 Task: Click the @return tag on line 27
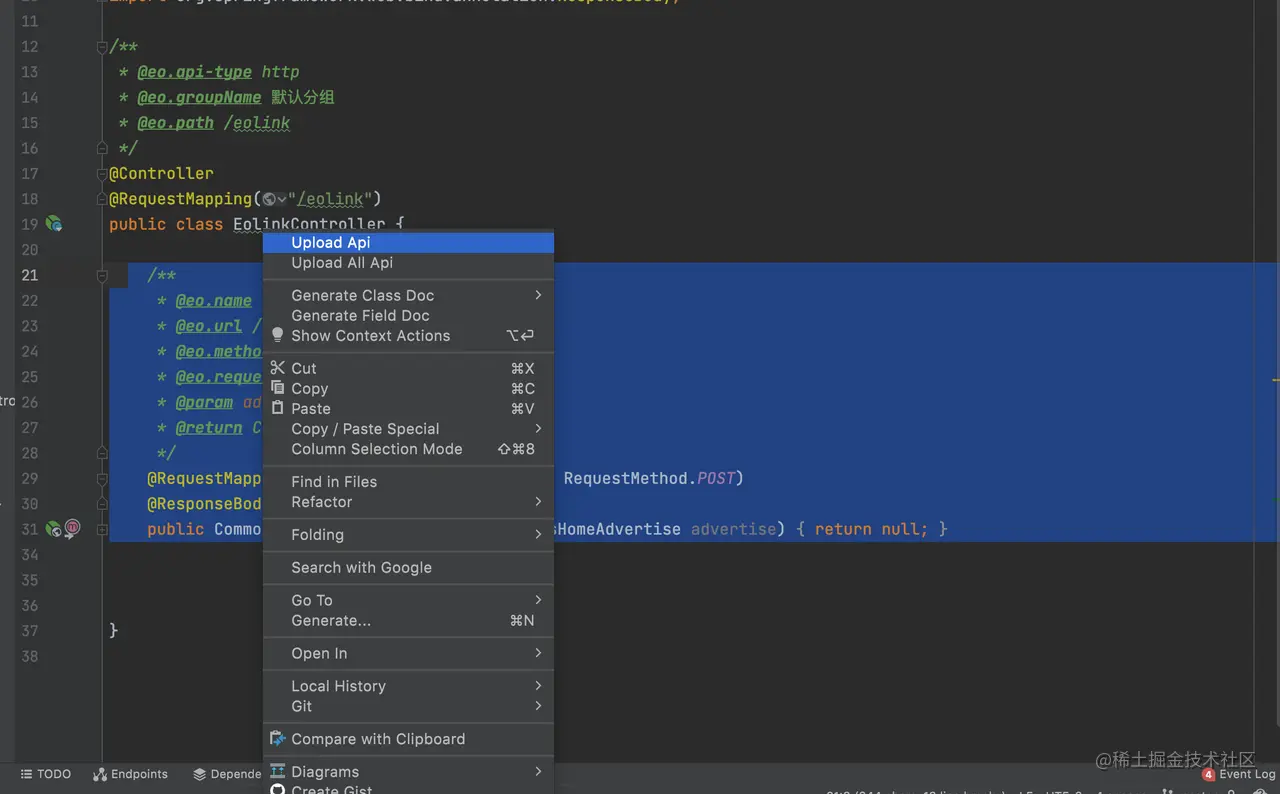pos(209,427)
